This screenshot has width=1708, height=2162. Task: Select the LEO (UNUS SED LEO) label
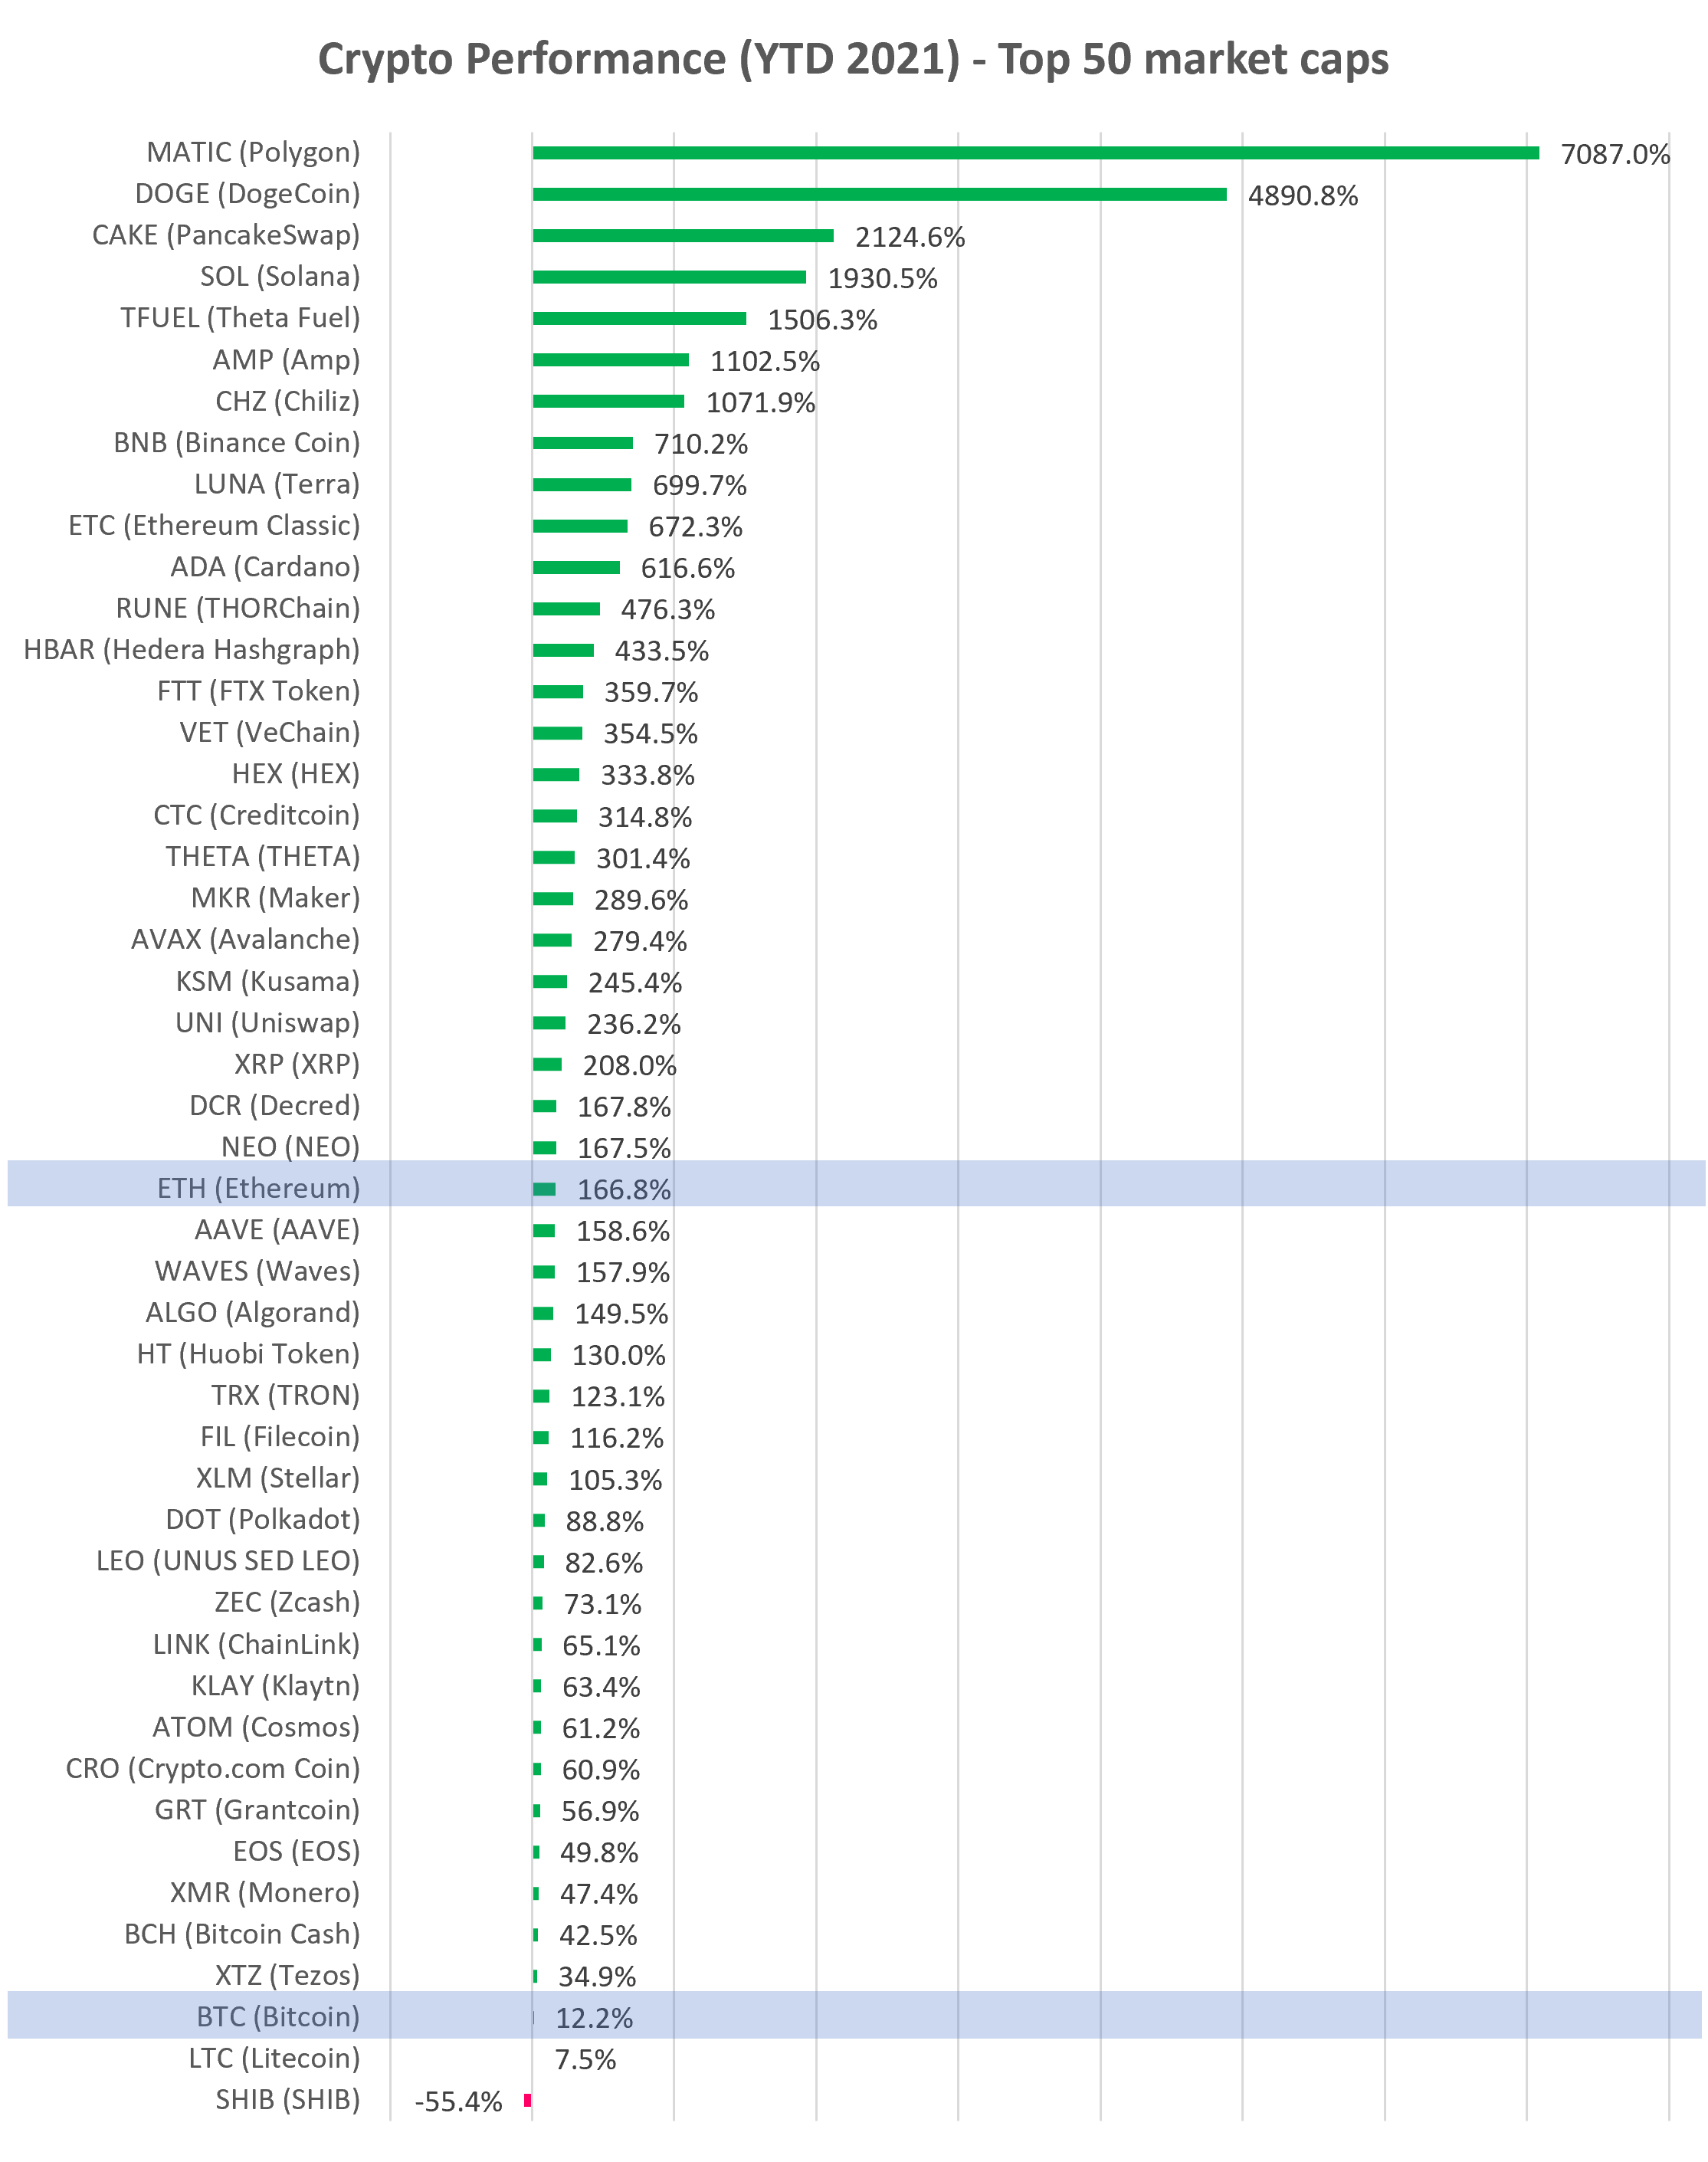pyautogui.click(x=228, y=1561)
